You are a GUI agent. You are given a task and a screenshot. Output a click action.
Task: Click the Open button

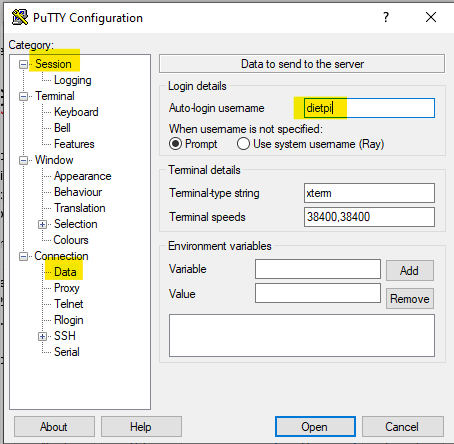[x=315, y=427]
